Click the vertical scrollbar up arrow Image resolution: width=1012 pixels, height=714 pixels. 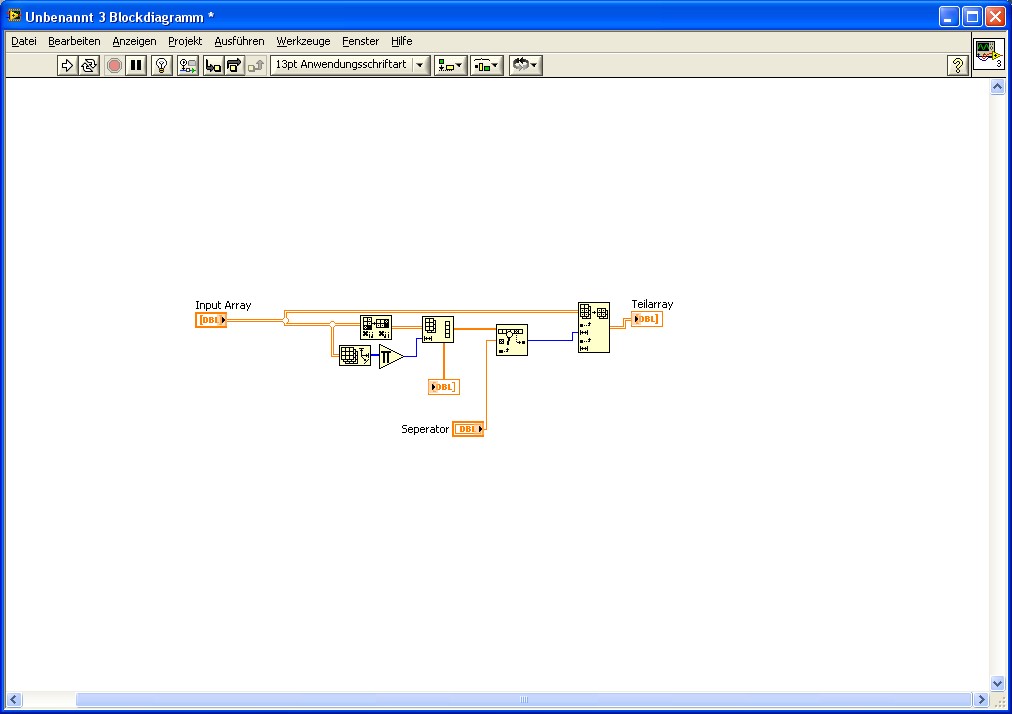pyautogui.click(x=997, y=87)
